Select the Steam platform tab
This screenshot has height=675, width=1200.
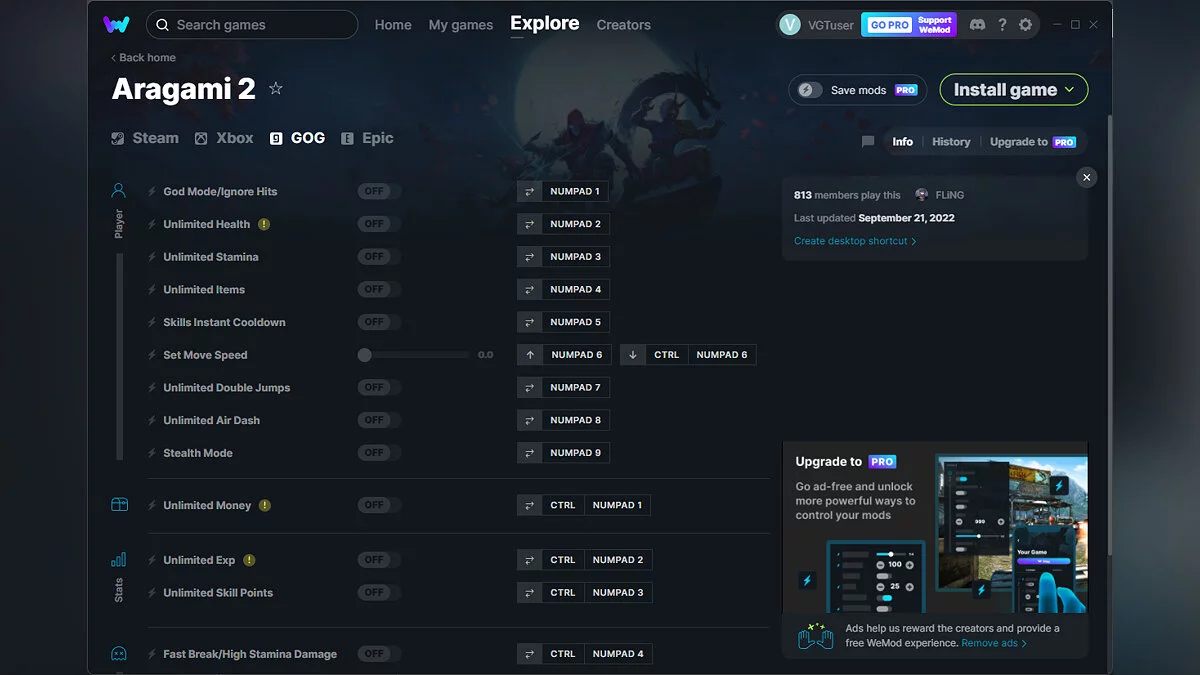145,138
